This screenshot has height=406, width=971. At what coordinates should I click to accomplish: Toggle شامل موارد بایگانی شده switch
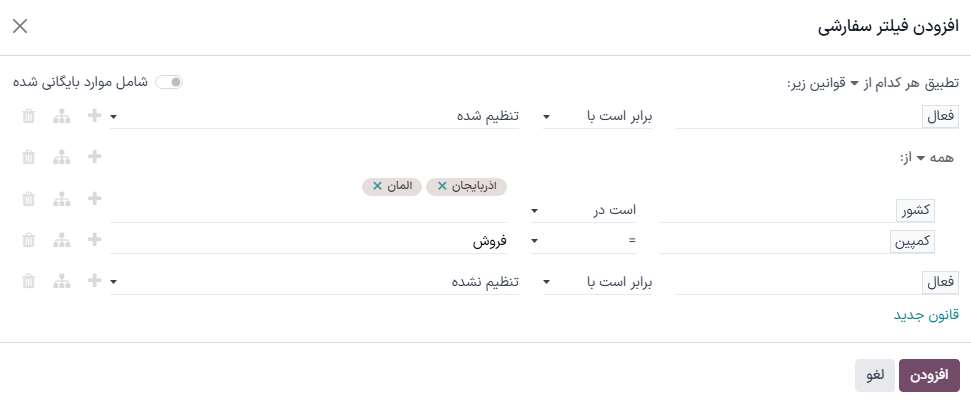tap(169, 82)
